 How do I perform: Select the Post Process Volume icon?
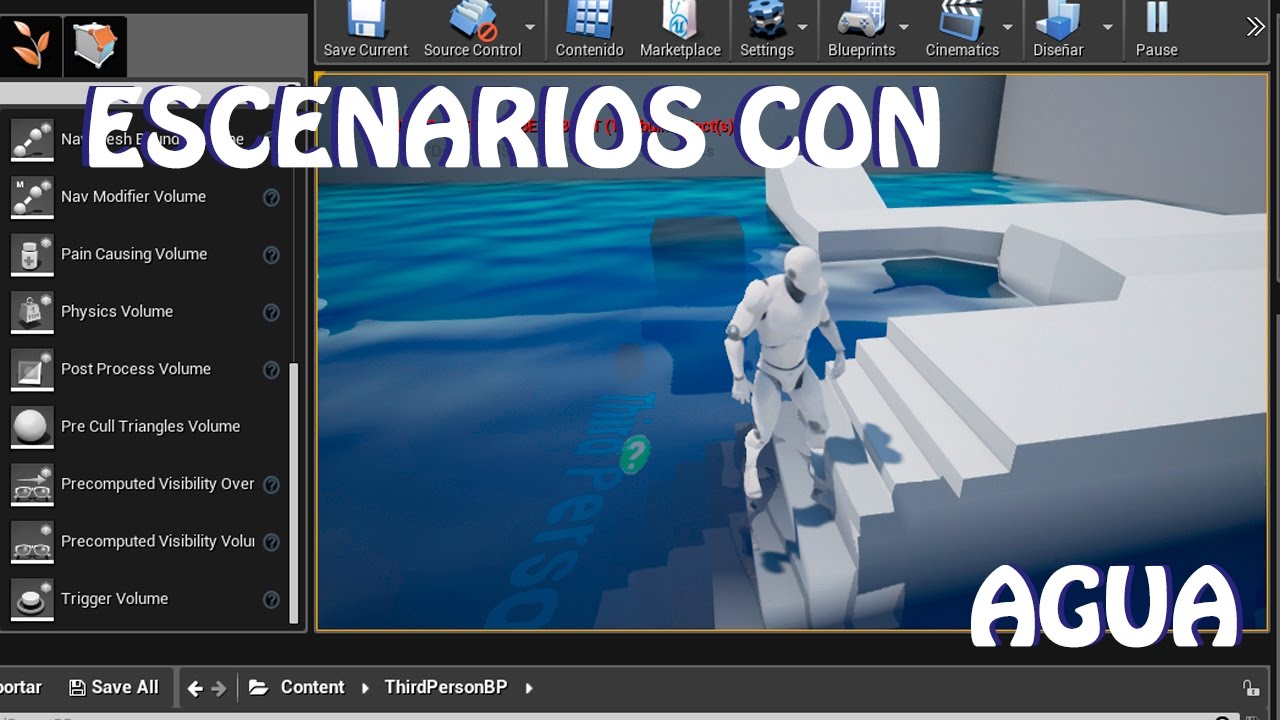pyautogui.click(x=32, y=369)
